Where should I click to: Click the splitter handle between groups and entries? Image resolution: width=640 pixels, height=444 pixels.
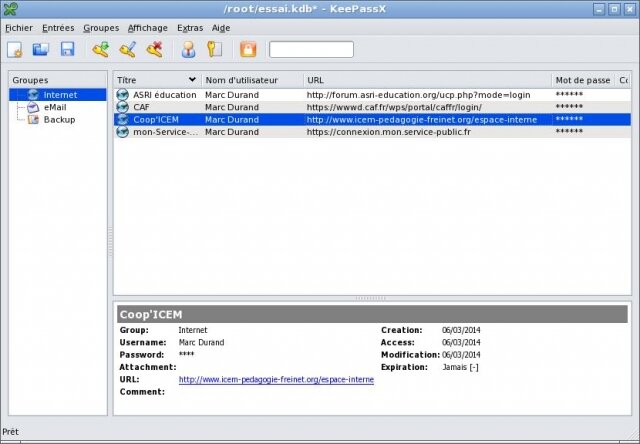110,243
